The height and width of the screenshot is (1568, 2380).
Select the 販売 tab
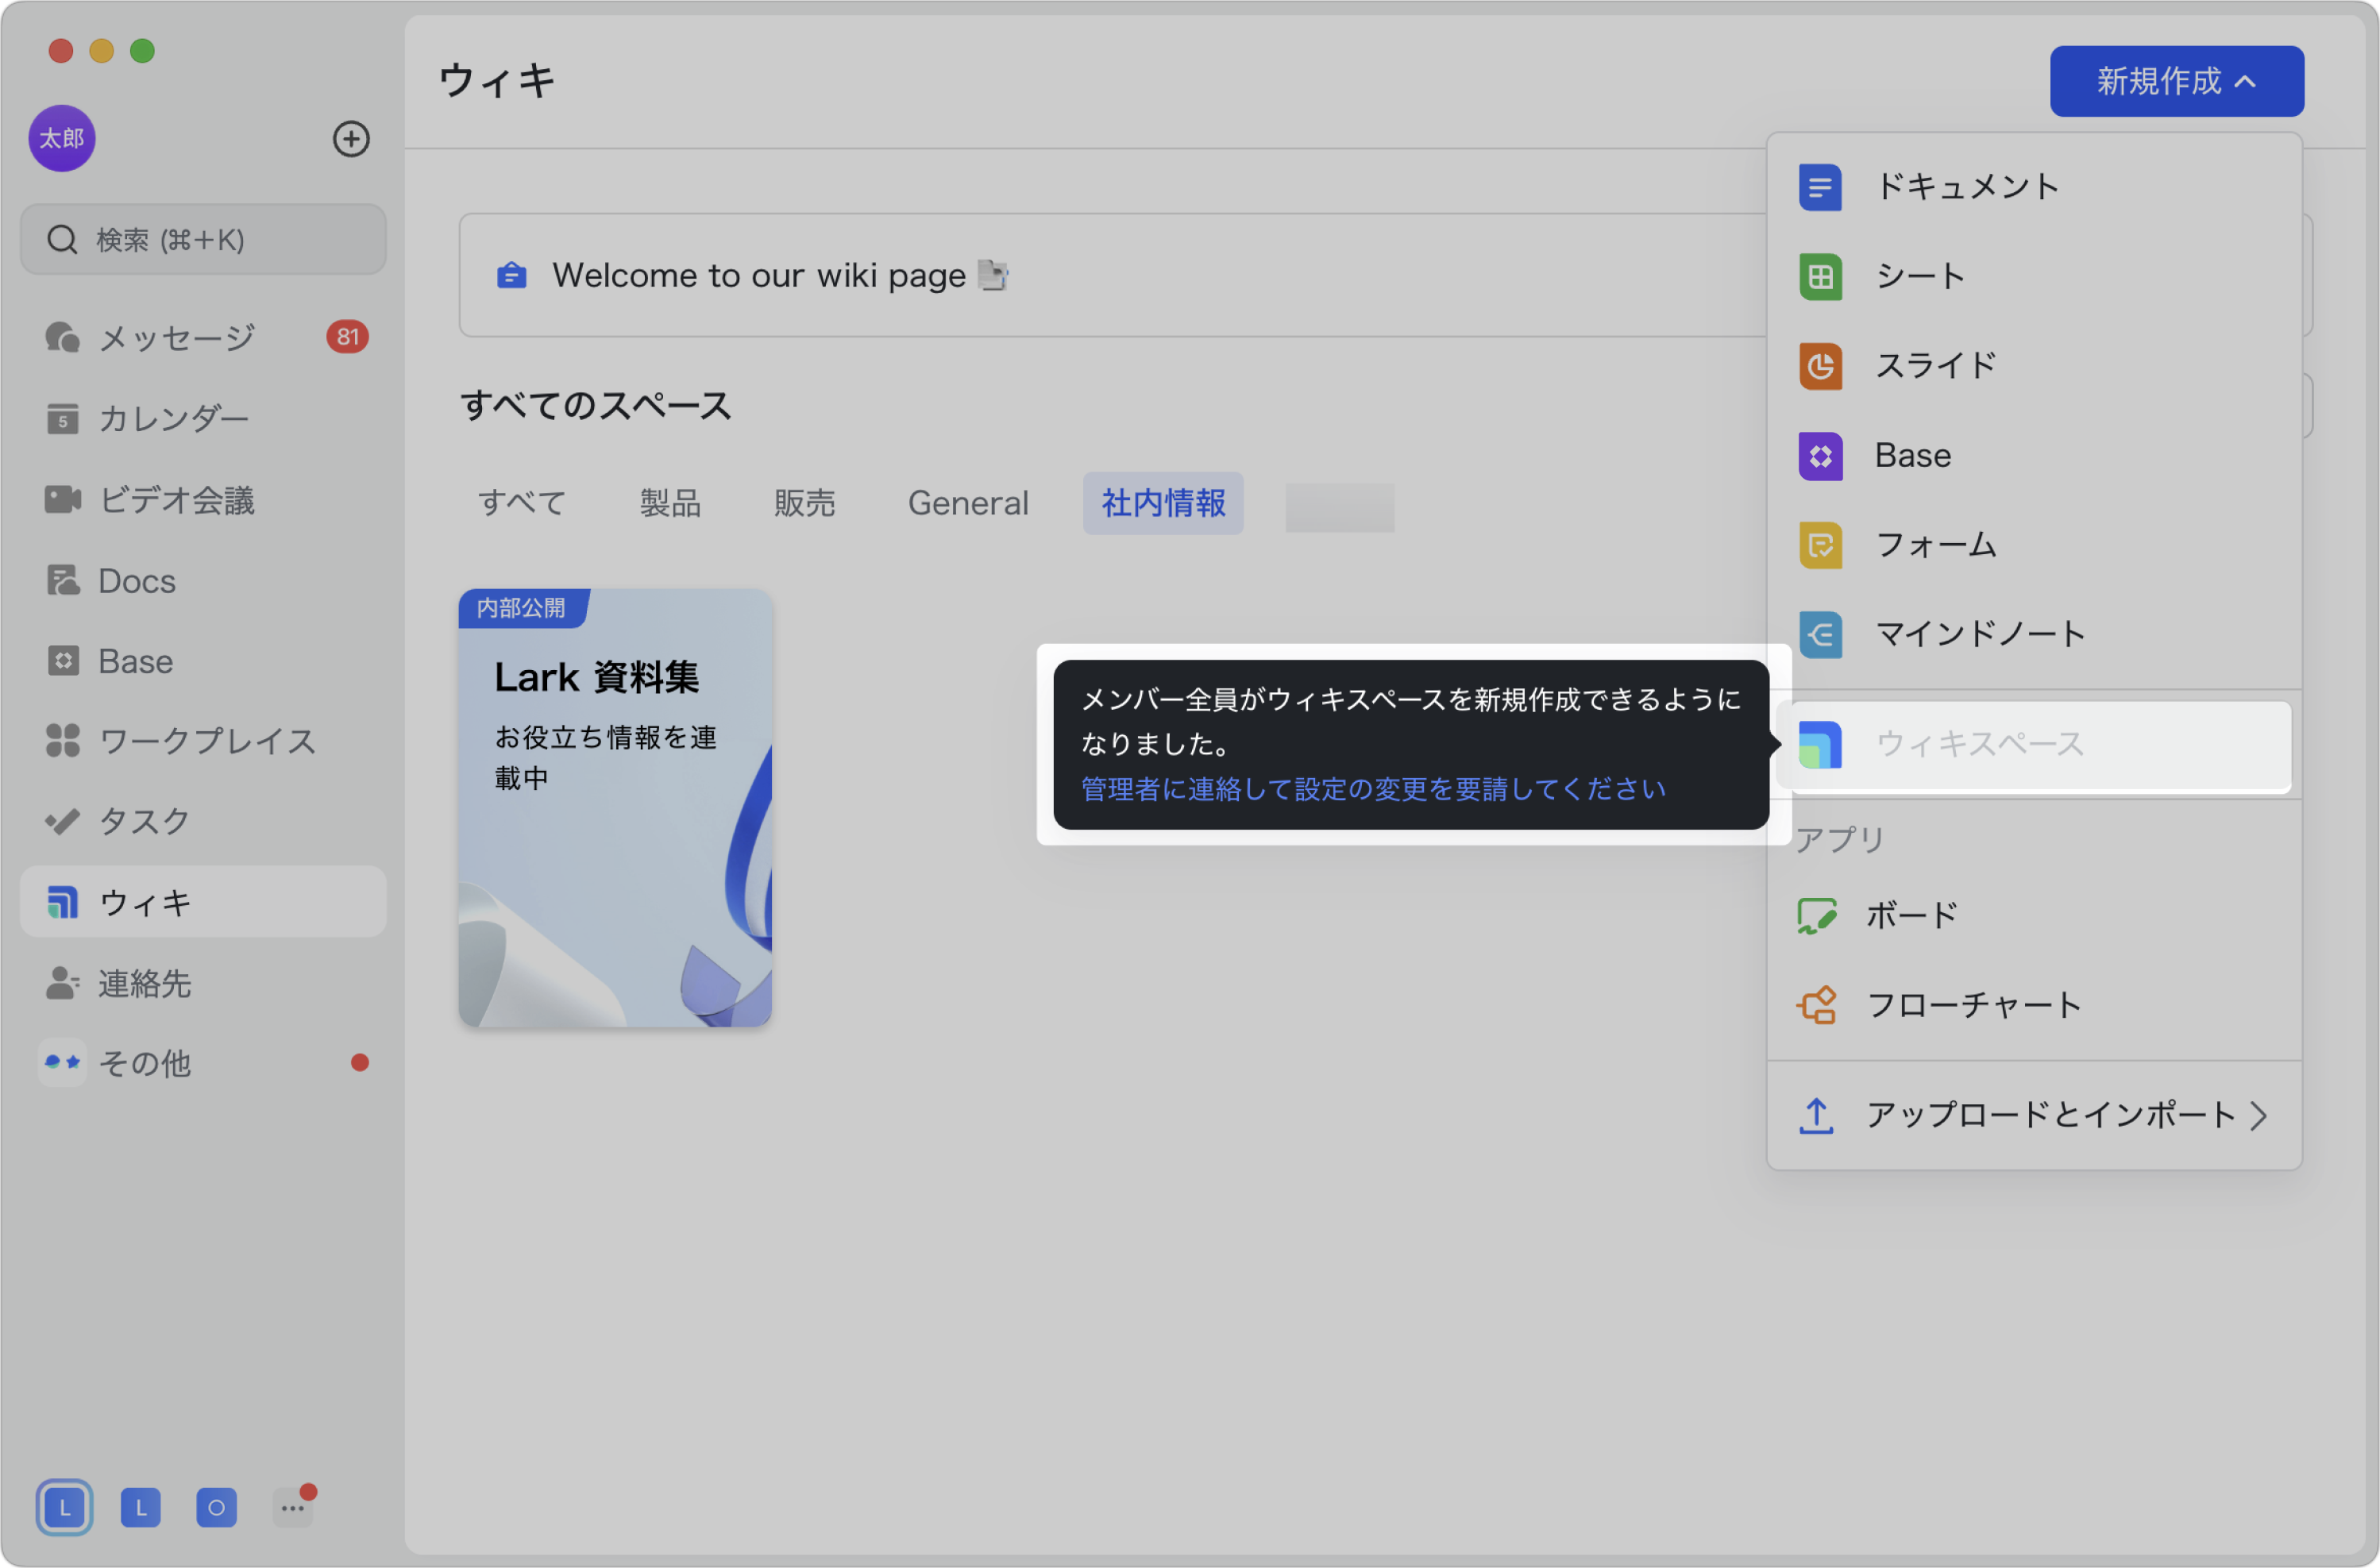click(804, 503)
